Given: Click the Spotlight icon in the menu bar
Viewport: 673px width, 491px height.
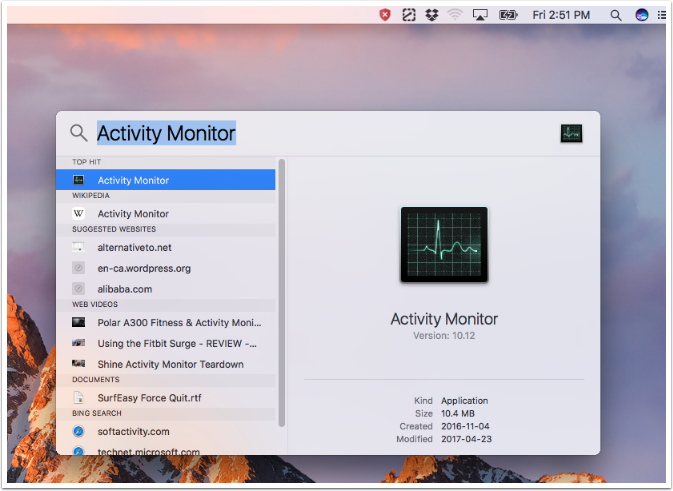Looking at the screenshot, I should pyautogui.click(x=616, y=15).
